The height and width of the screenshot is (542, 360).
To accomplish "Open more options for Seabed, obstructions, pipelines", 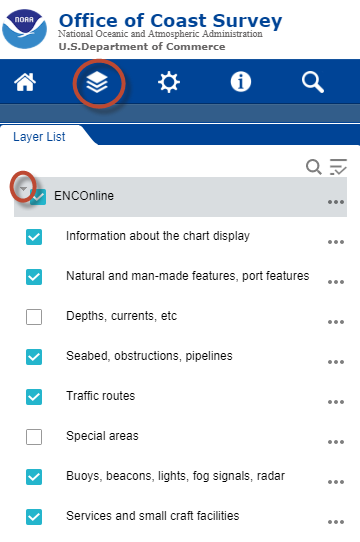I will click(335, 362).
